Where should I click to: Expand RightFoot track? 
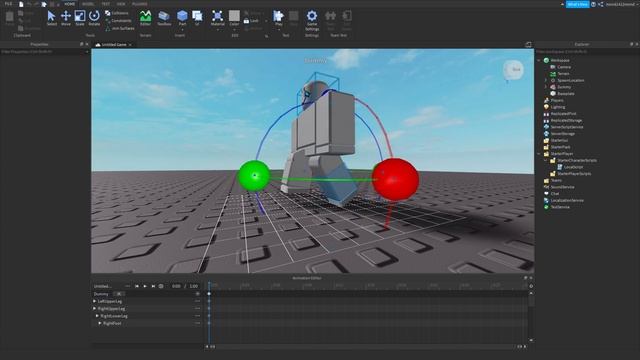click(100, 323)
